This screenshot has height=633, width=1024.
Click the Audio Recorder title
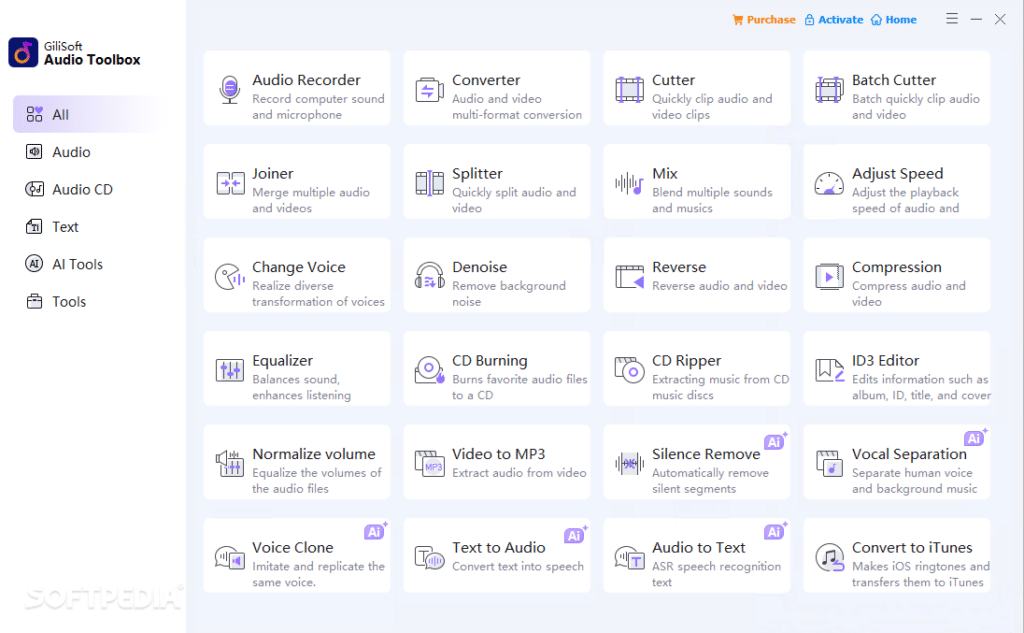[x=306, y=80]
